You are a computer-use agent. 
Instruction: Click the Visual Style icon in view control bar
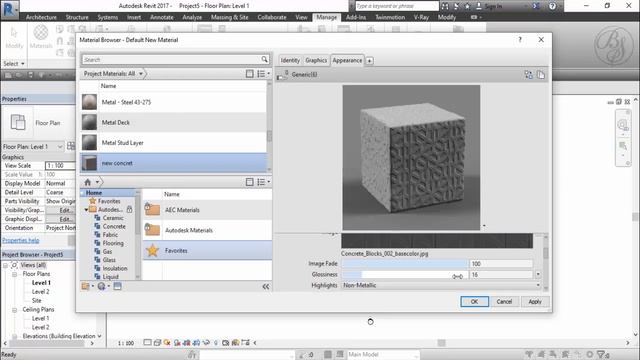point(157,343)
